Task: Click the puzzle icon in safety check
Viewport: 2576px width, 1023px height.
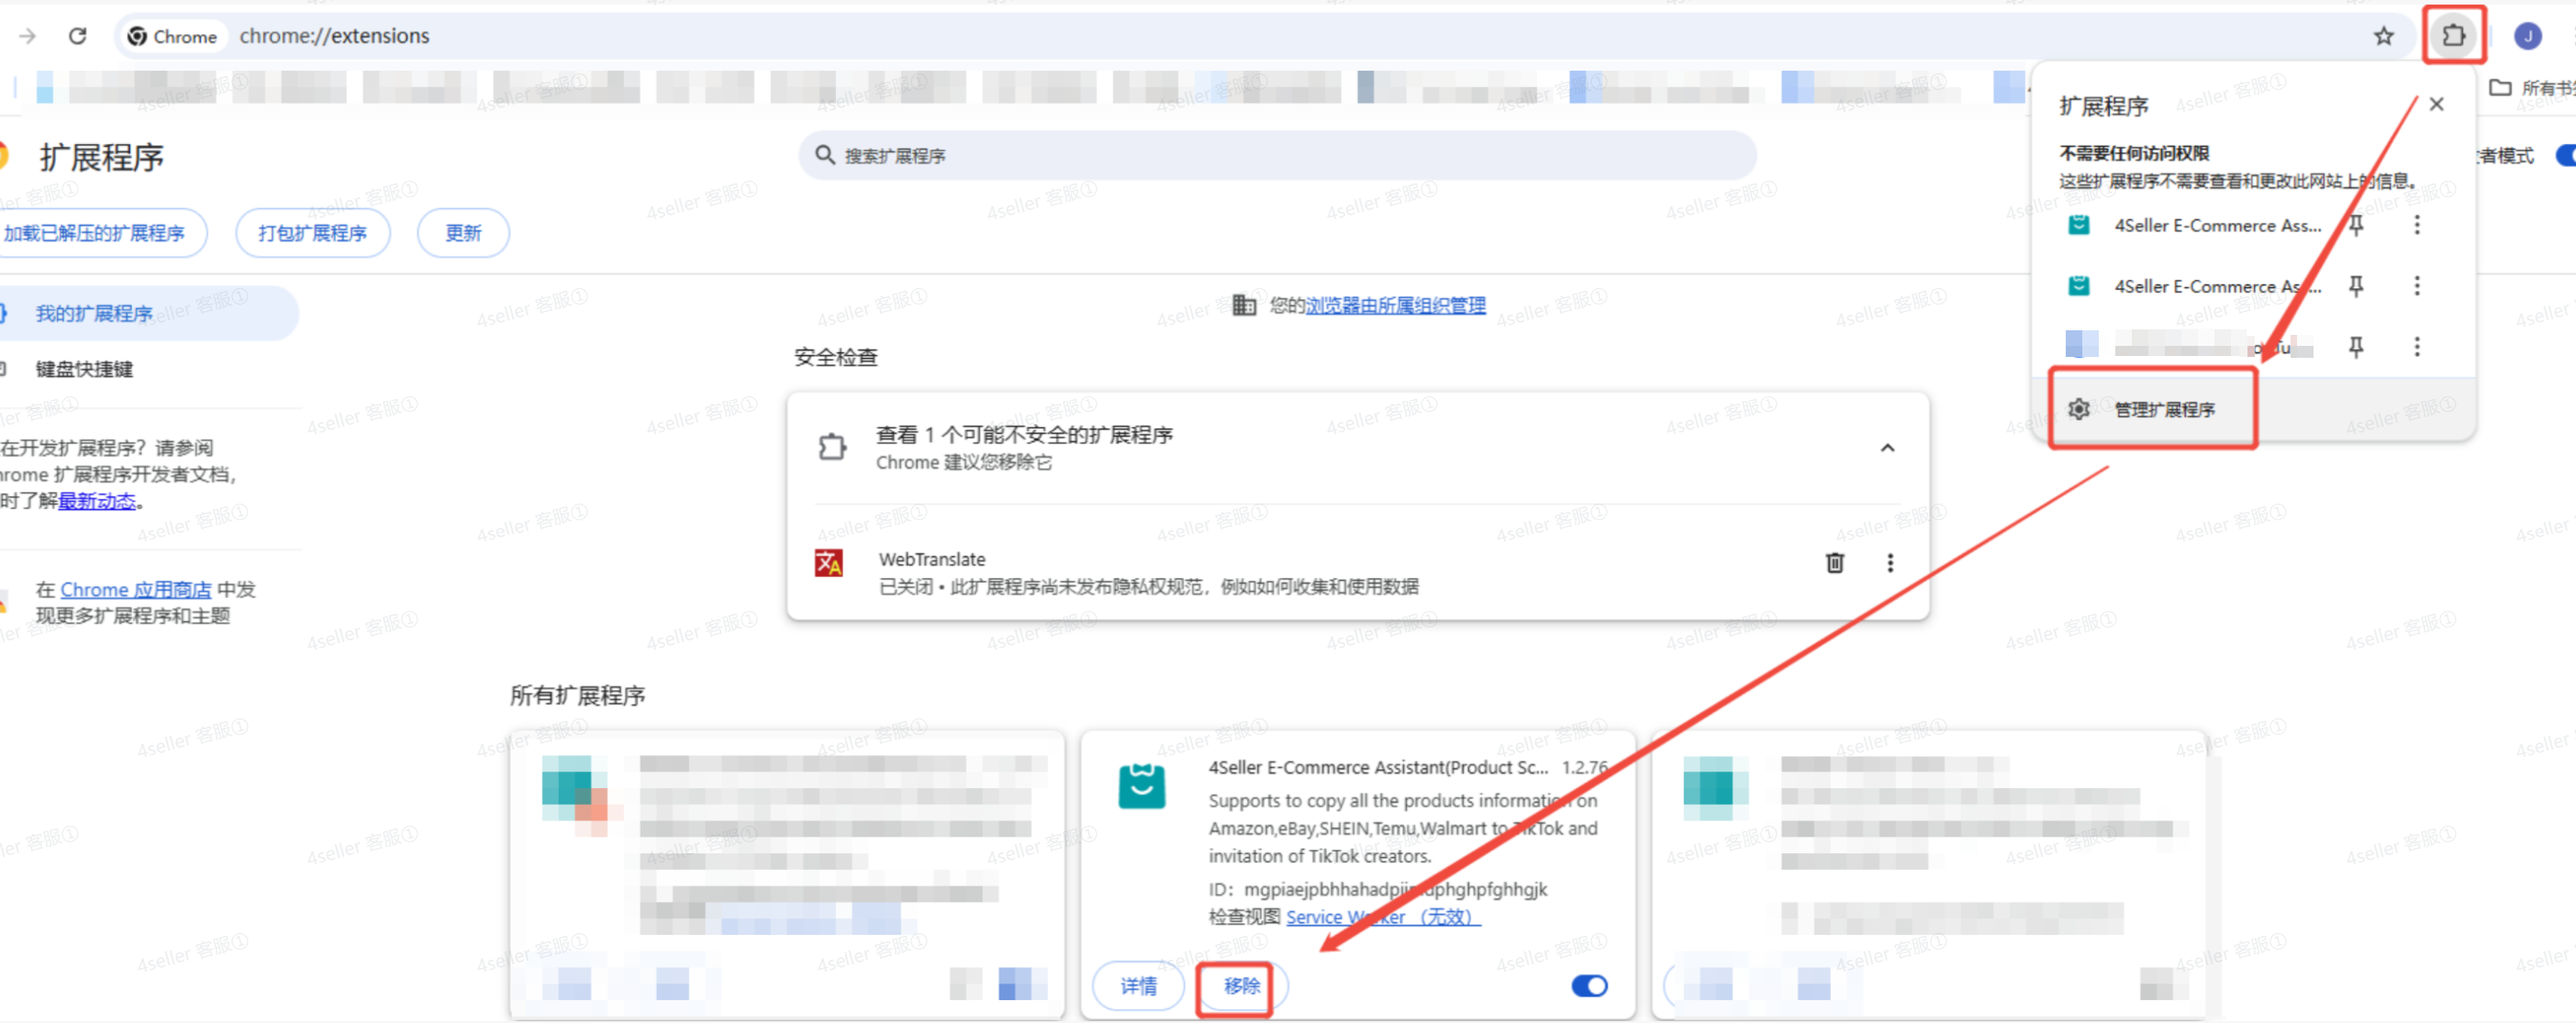Action: 832,447
